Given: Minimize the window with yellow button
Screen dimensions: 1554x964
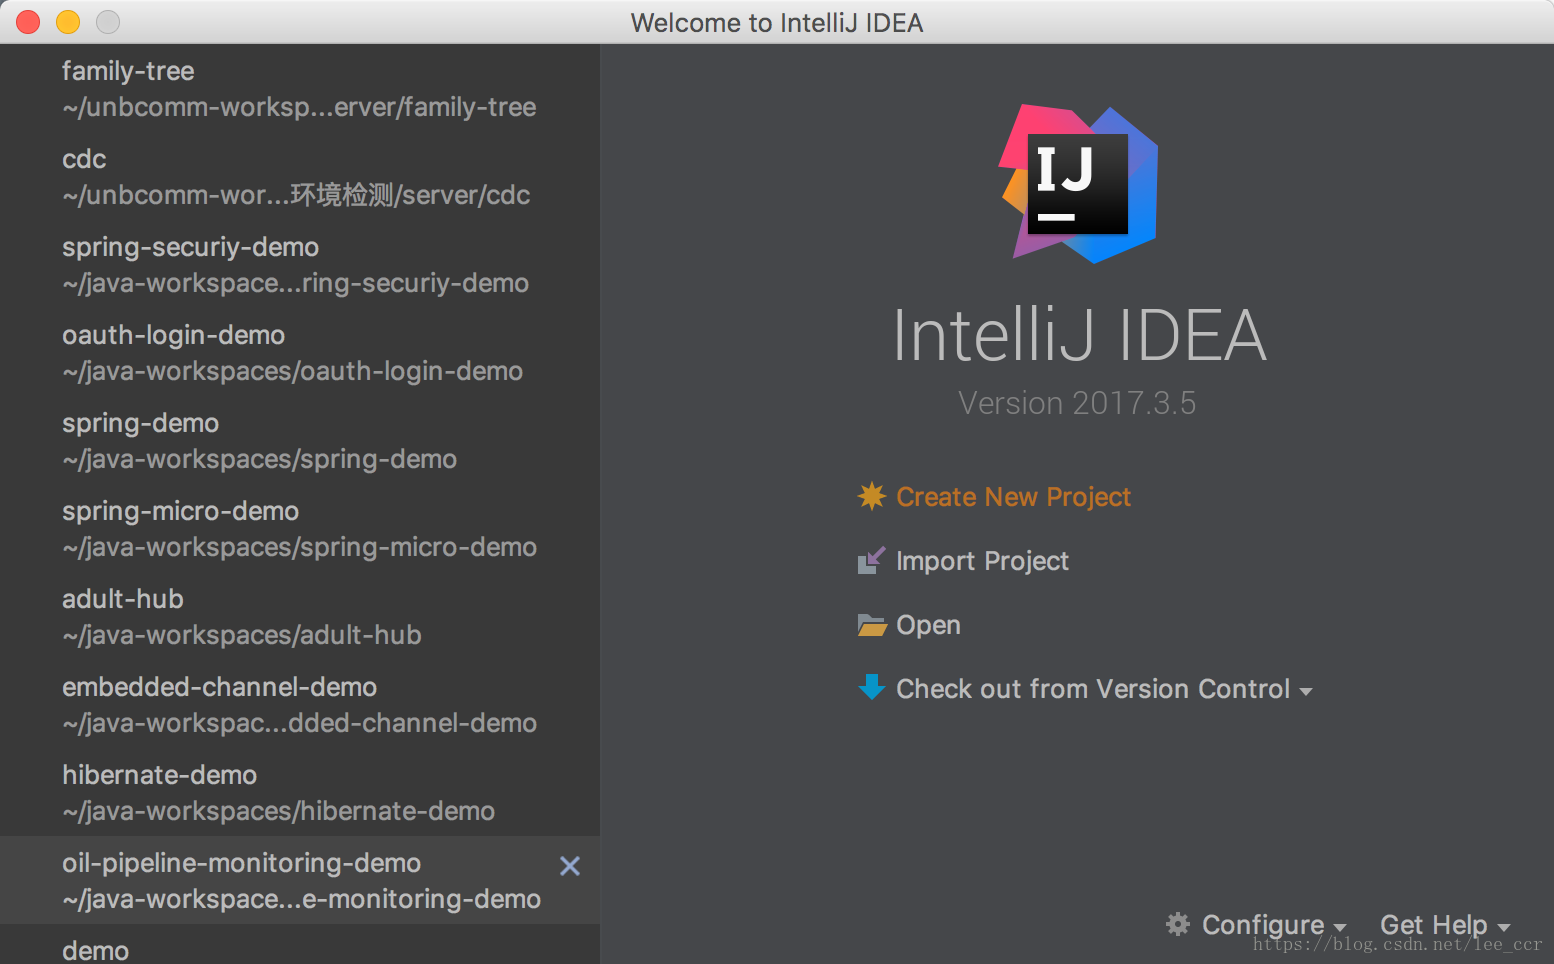Looking at the screenshot, I should point(68,22).
